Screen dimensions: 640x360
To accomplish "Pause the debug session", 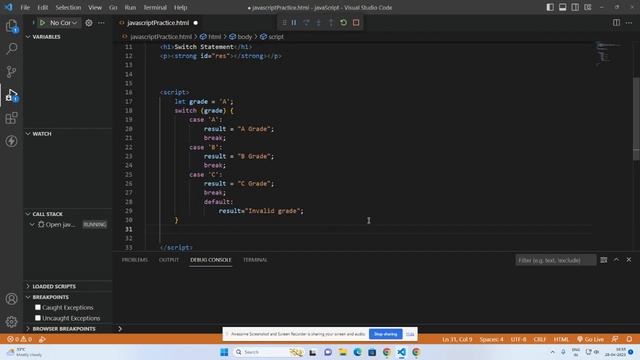I will click(294, 22).
